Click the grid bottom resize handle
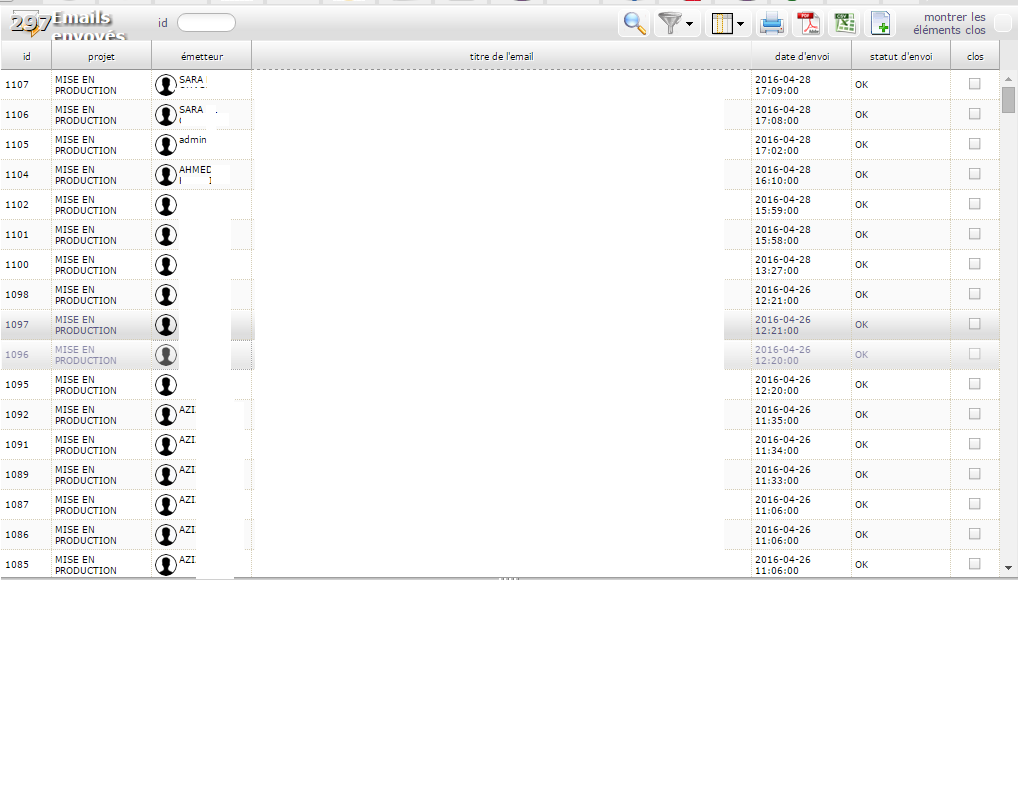Image resolution: width=1018 pixels, height=799 pixels. tap(509, 579)
